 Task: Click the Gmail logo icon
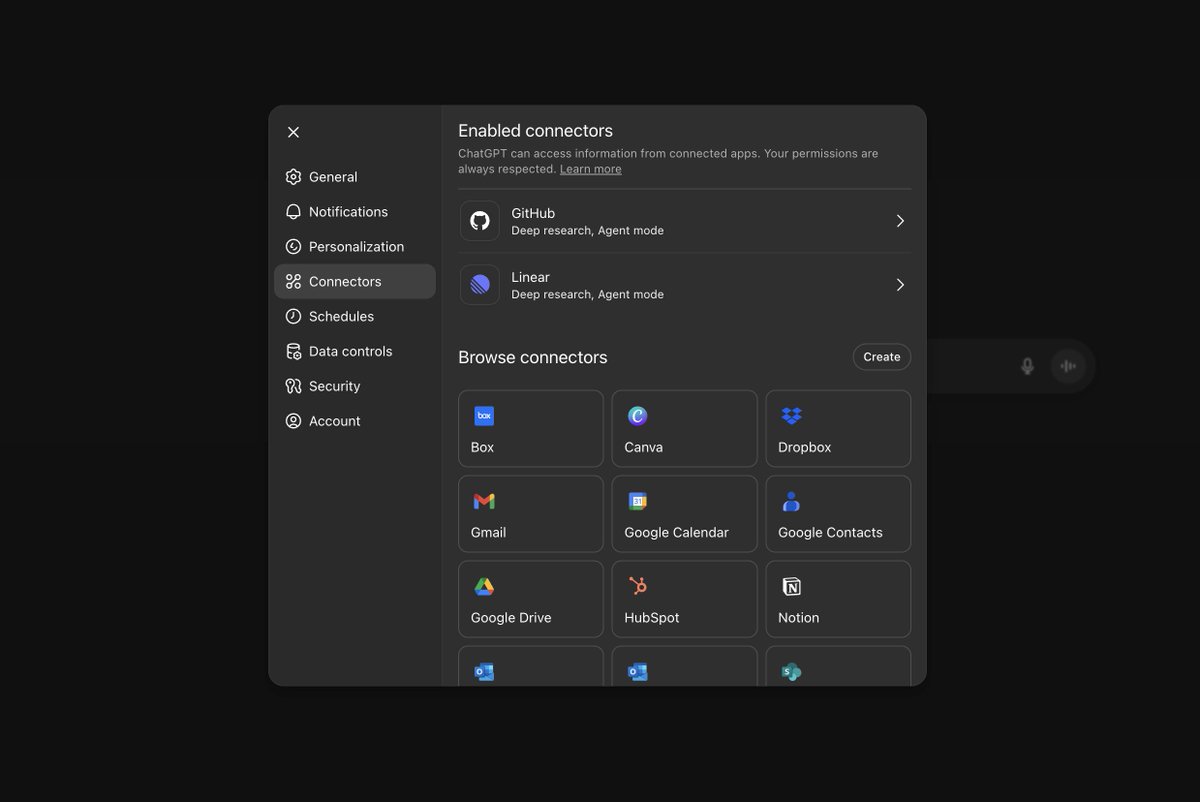484,501
